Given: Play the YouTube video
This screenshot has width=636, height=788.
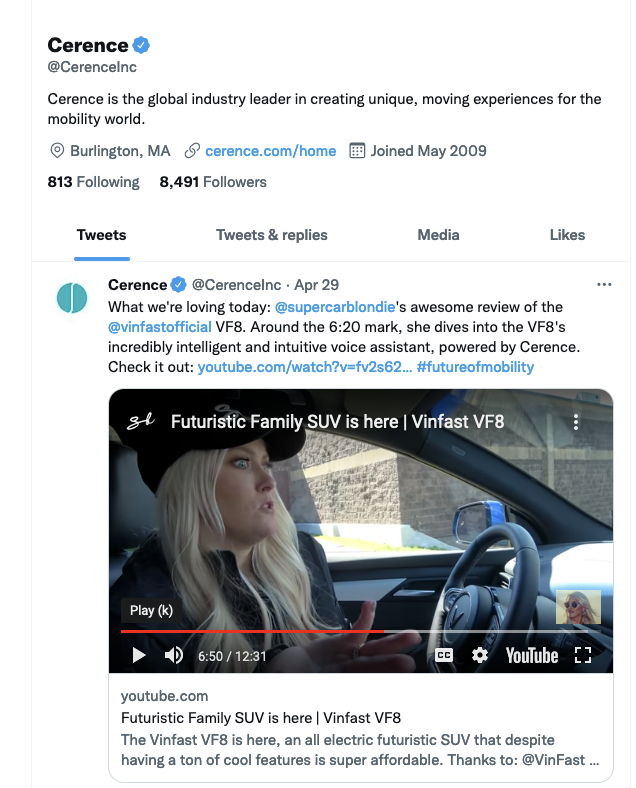Looking at the screenshot, I should [x=139, y=655].
